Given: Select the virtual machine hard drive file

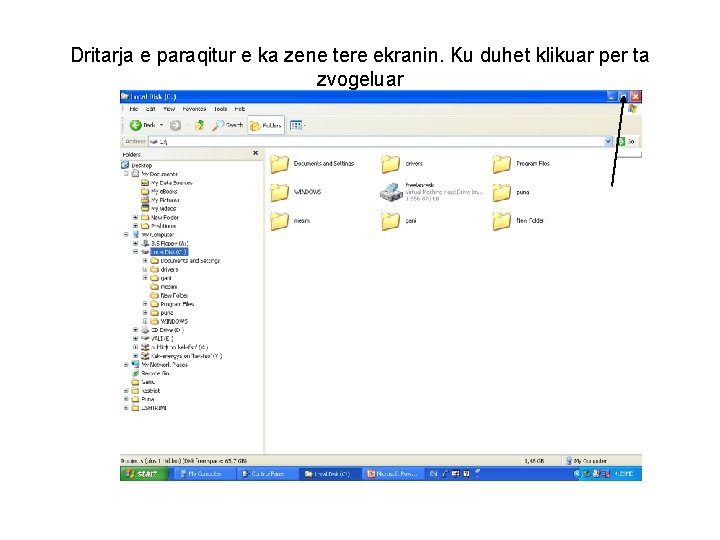Looking at the screenshot, I should coord(431,192).
